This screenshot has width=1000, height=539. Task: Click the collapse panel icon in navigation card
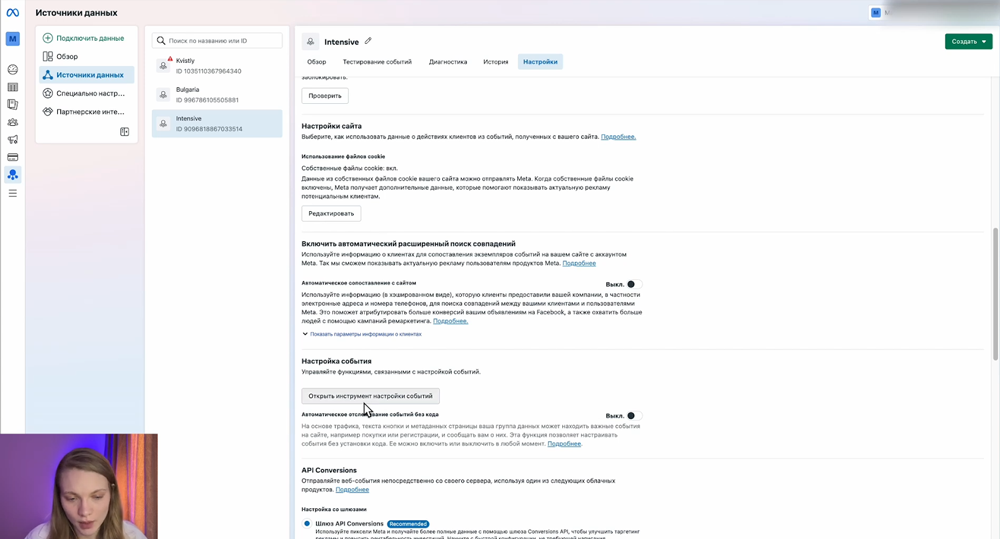[x=125, y=131]
